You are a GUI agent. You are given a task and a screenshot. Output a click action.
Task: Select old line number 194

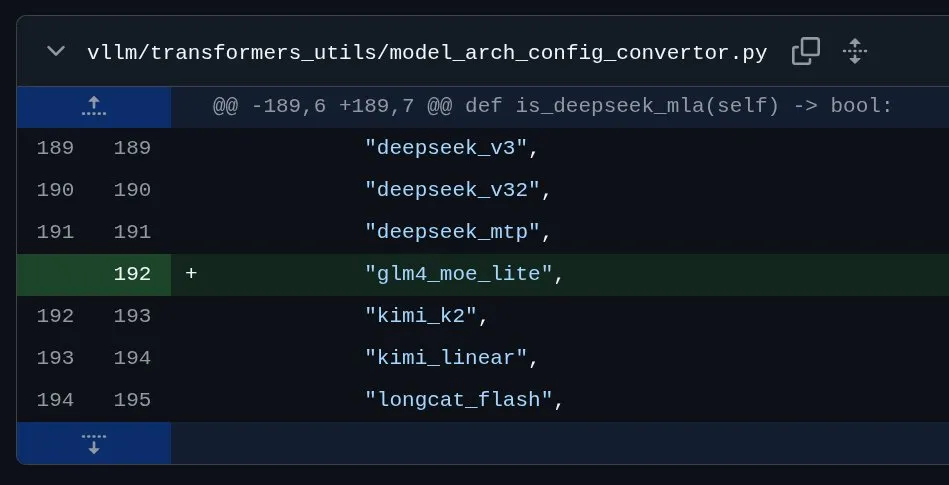pos(55,400)
